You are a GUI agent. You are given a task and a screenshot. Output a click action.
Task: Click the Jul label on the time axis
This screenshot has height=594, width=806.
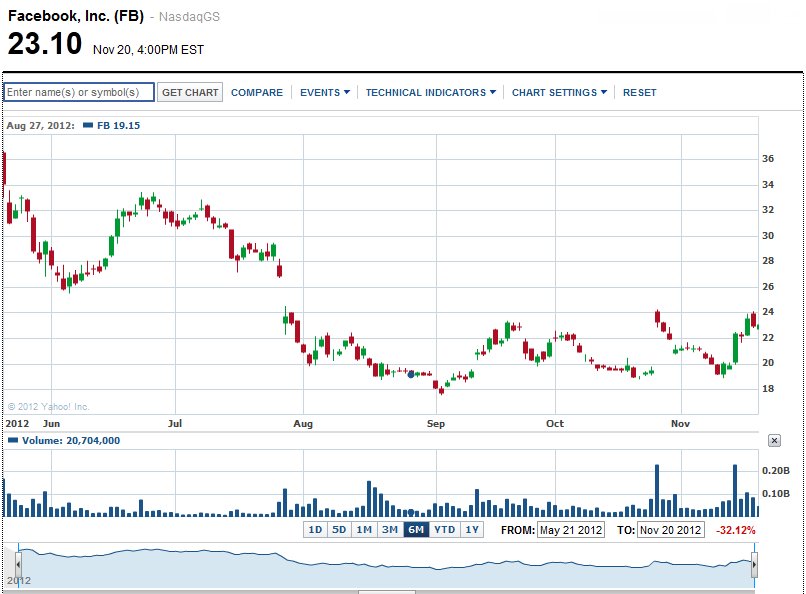click(x=175, y=423)
